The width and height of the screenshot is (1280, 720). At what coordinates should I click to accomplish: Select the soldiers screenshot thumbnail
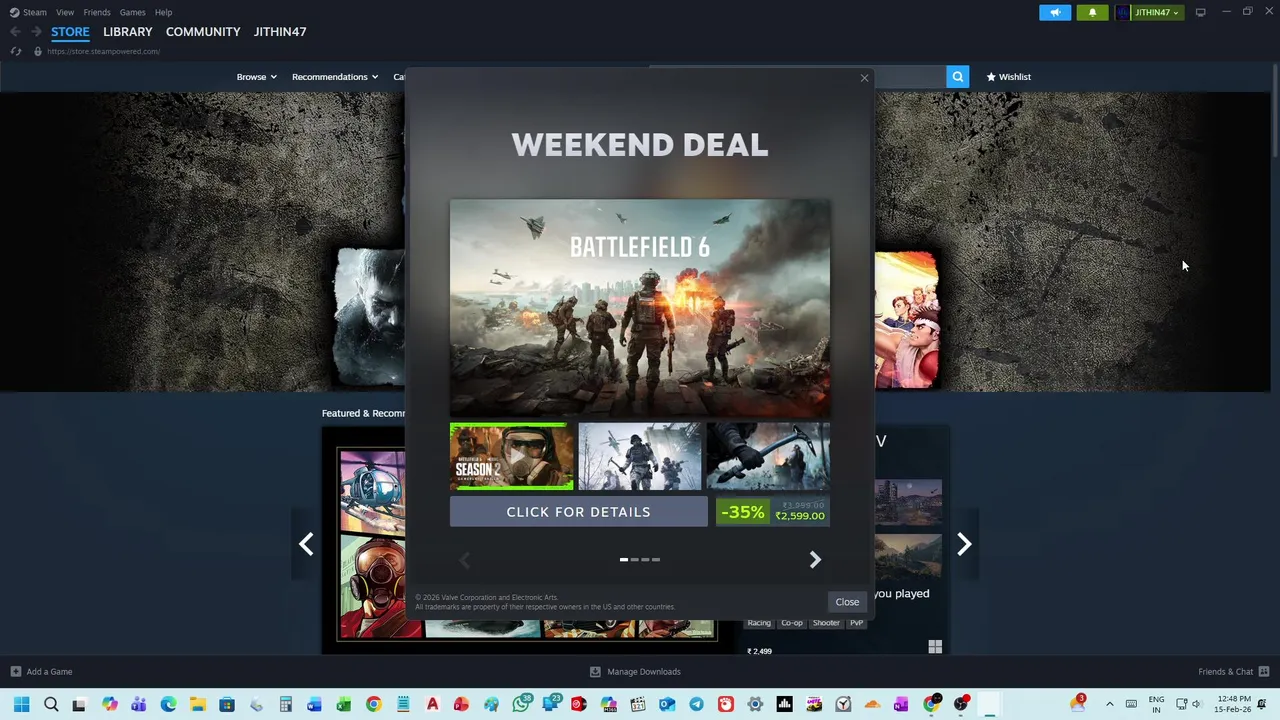tap(640, 456)
